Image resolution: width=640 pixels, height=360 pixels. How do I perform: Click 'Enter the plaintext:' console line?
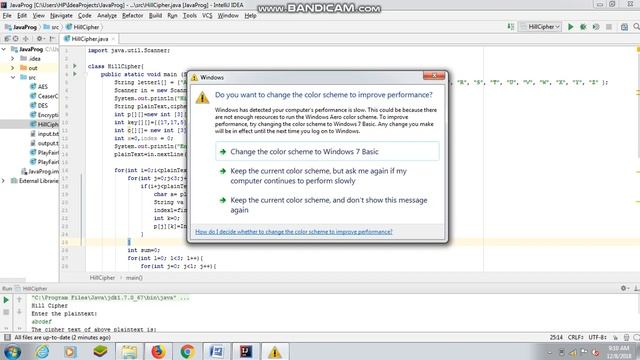(64, 313)
